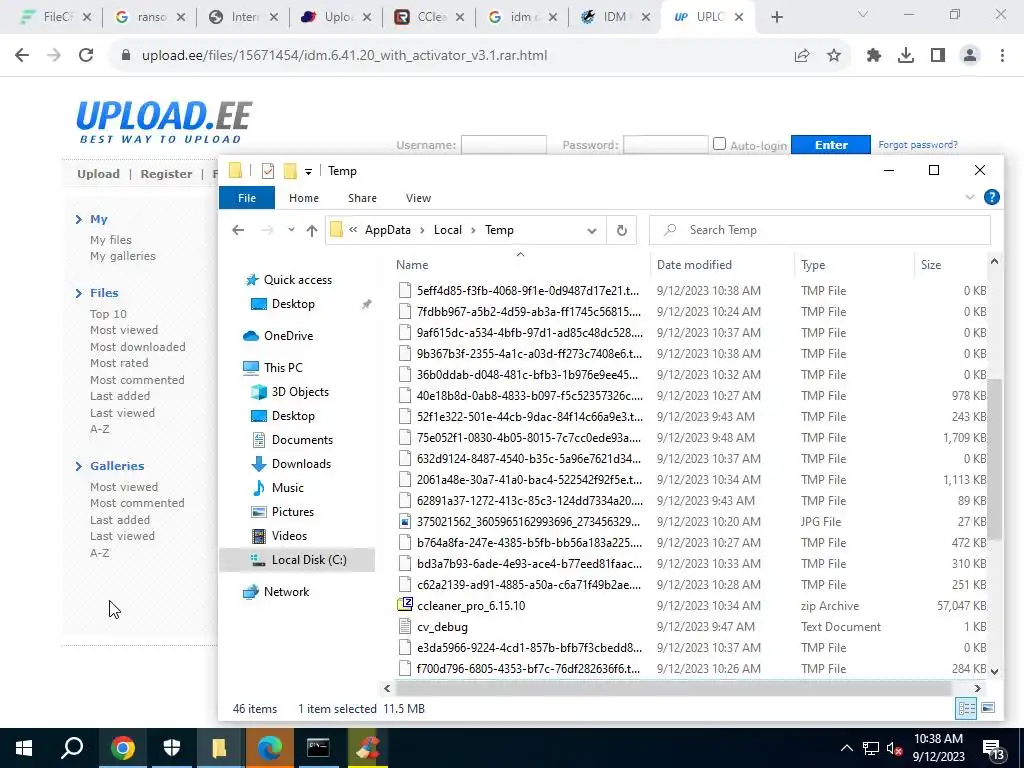Click the Search Temp field
The image size is (1024, 768).
(x=820, y=230)
